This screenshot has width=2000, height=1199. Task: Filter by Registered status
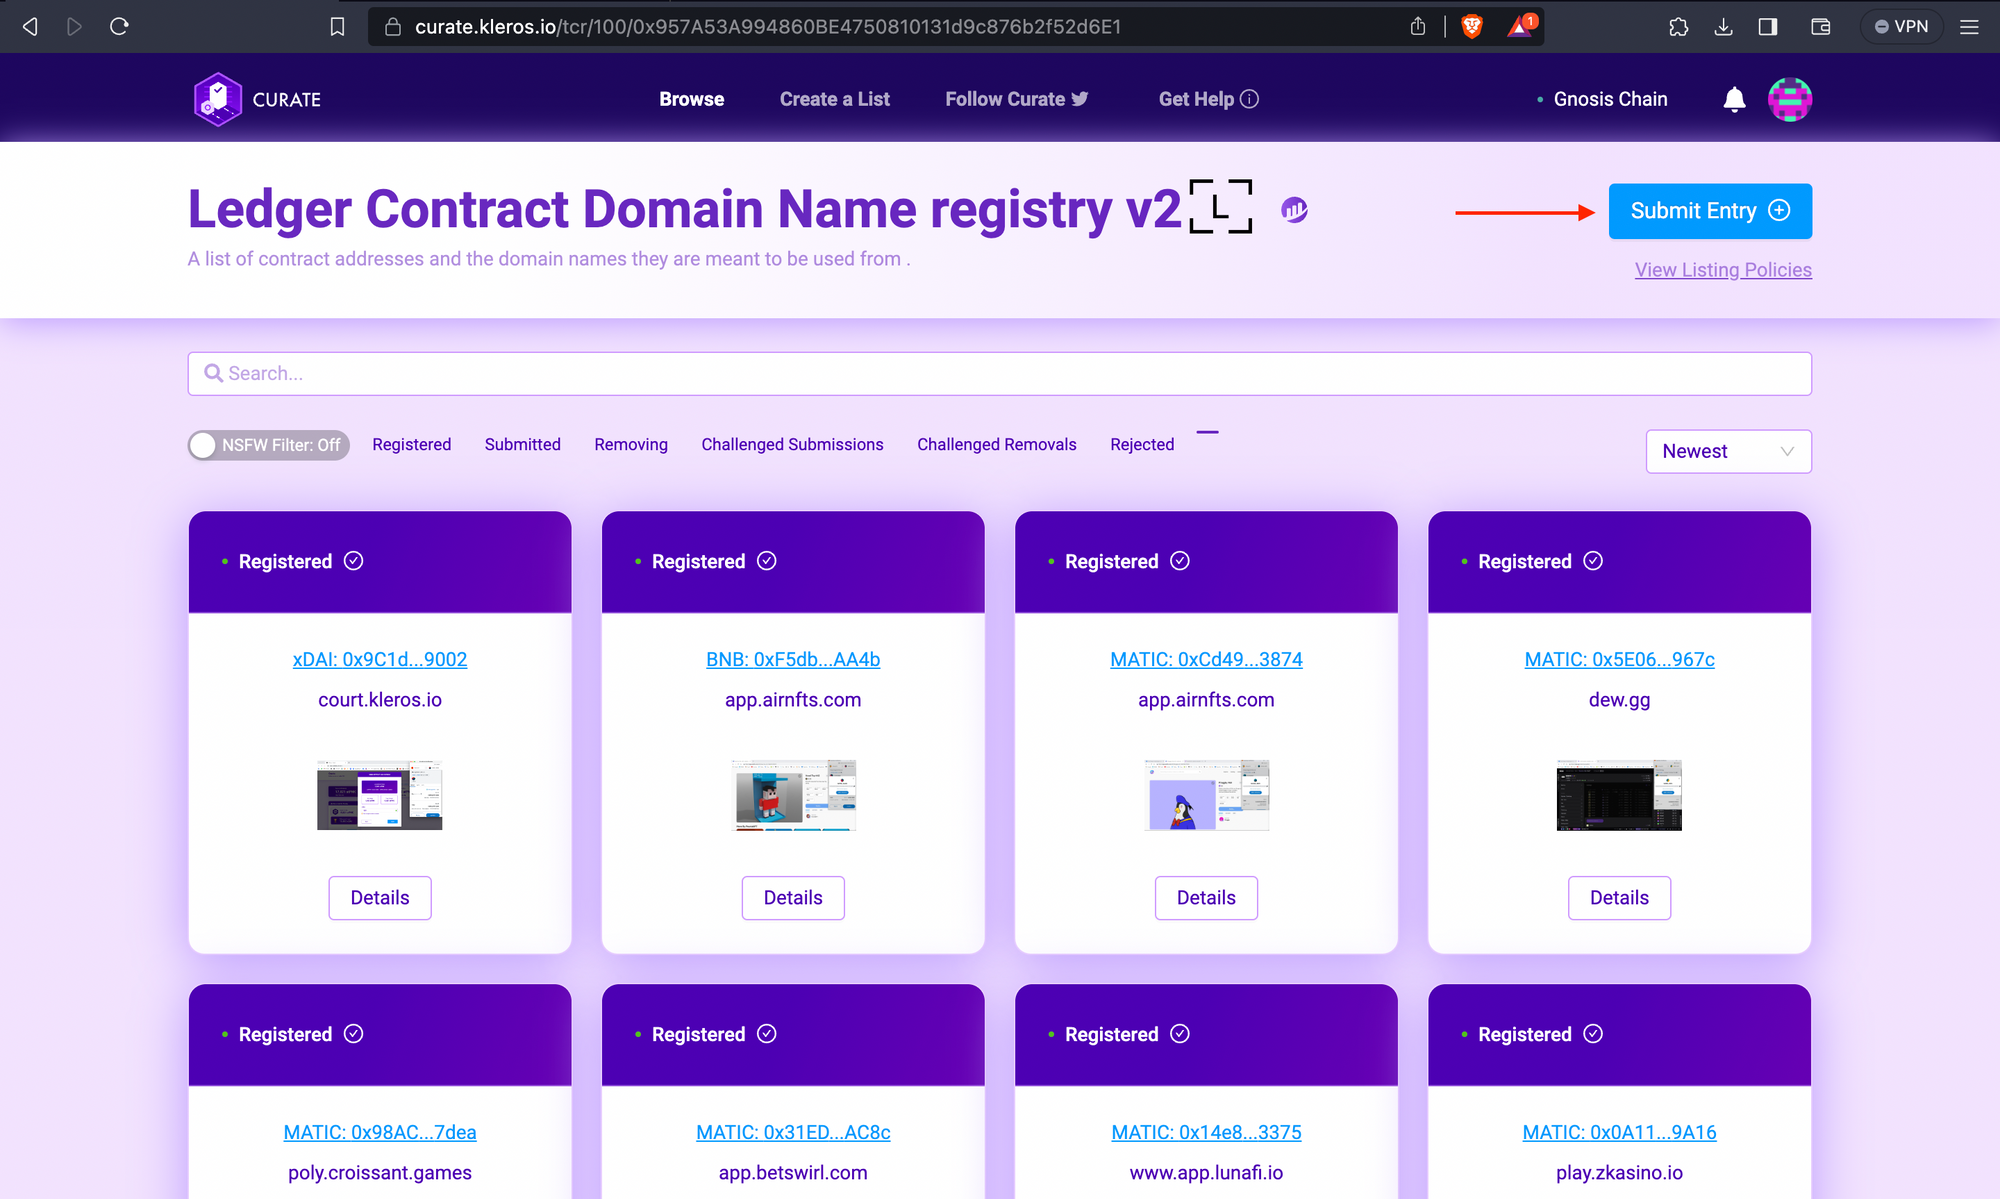click(x=411, y=444)
